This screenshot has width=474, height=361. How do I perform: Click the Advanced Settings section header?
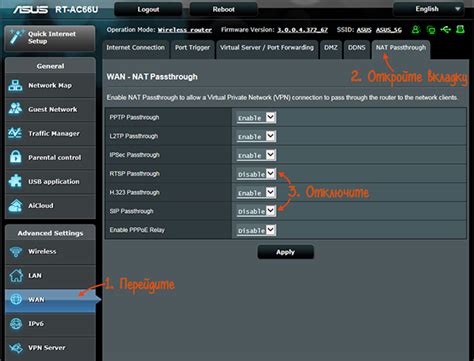pyautogui.click(x=50, y=233)
